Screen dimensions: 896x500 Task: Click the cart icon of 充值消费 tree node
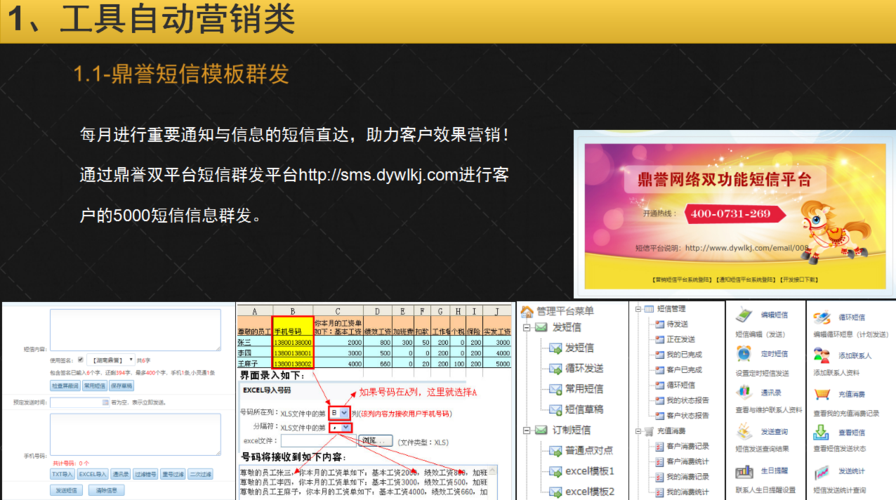649,431
